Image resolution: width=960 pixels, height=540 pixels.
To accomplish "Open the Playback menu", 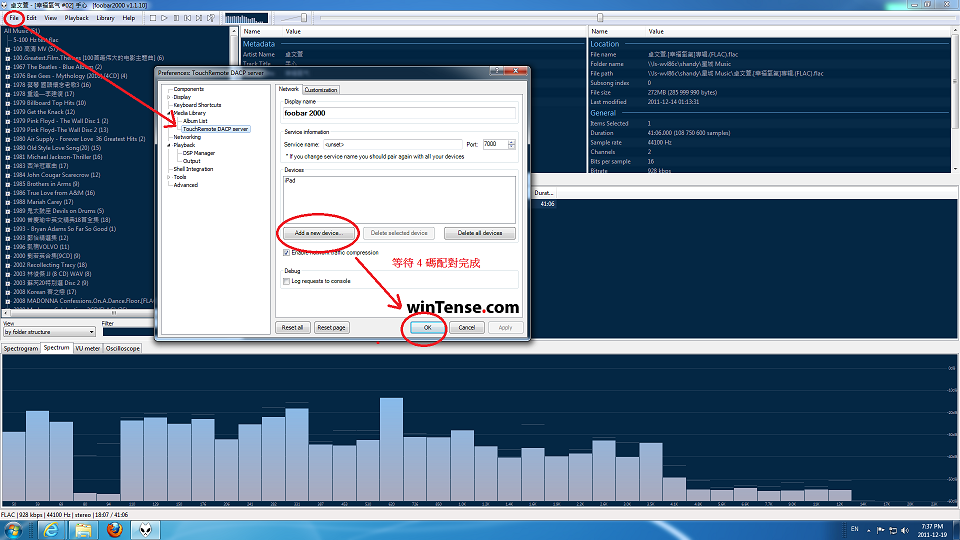I will coord(77,18).
